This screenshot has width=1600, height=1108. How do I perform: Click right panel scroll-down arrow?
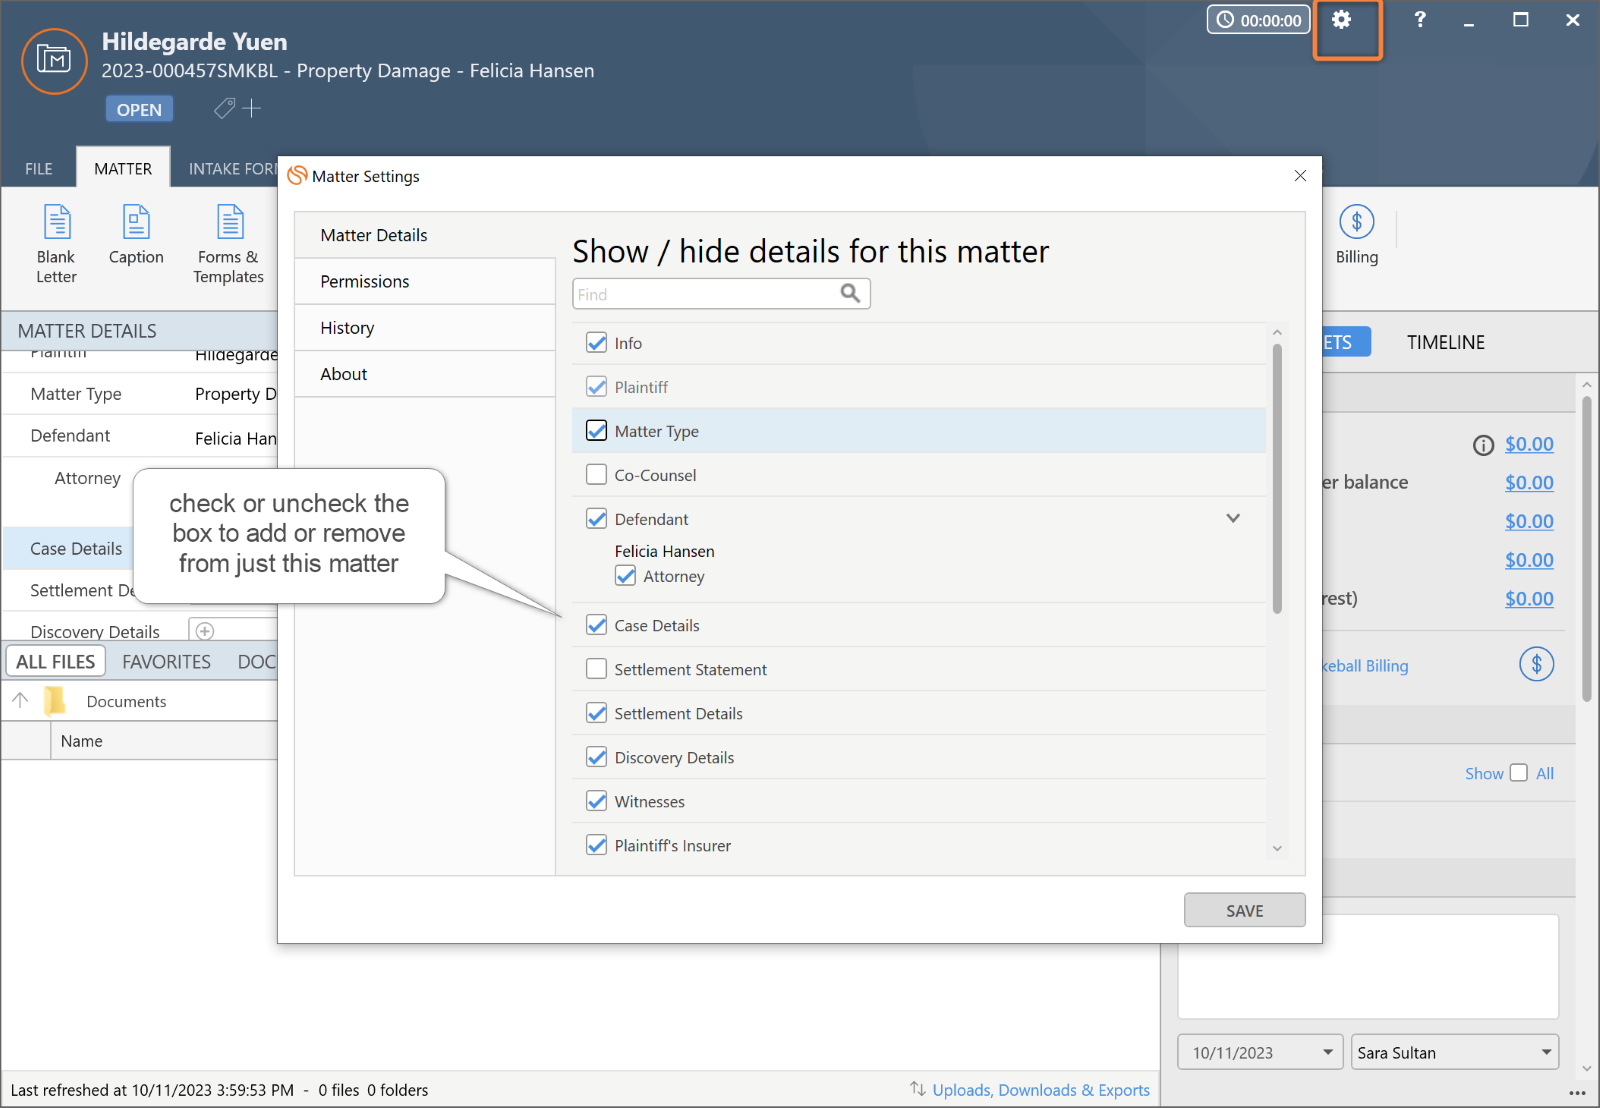1587,1068
